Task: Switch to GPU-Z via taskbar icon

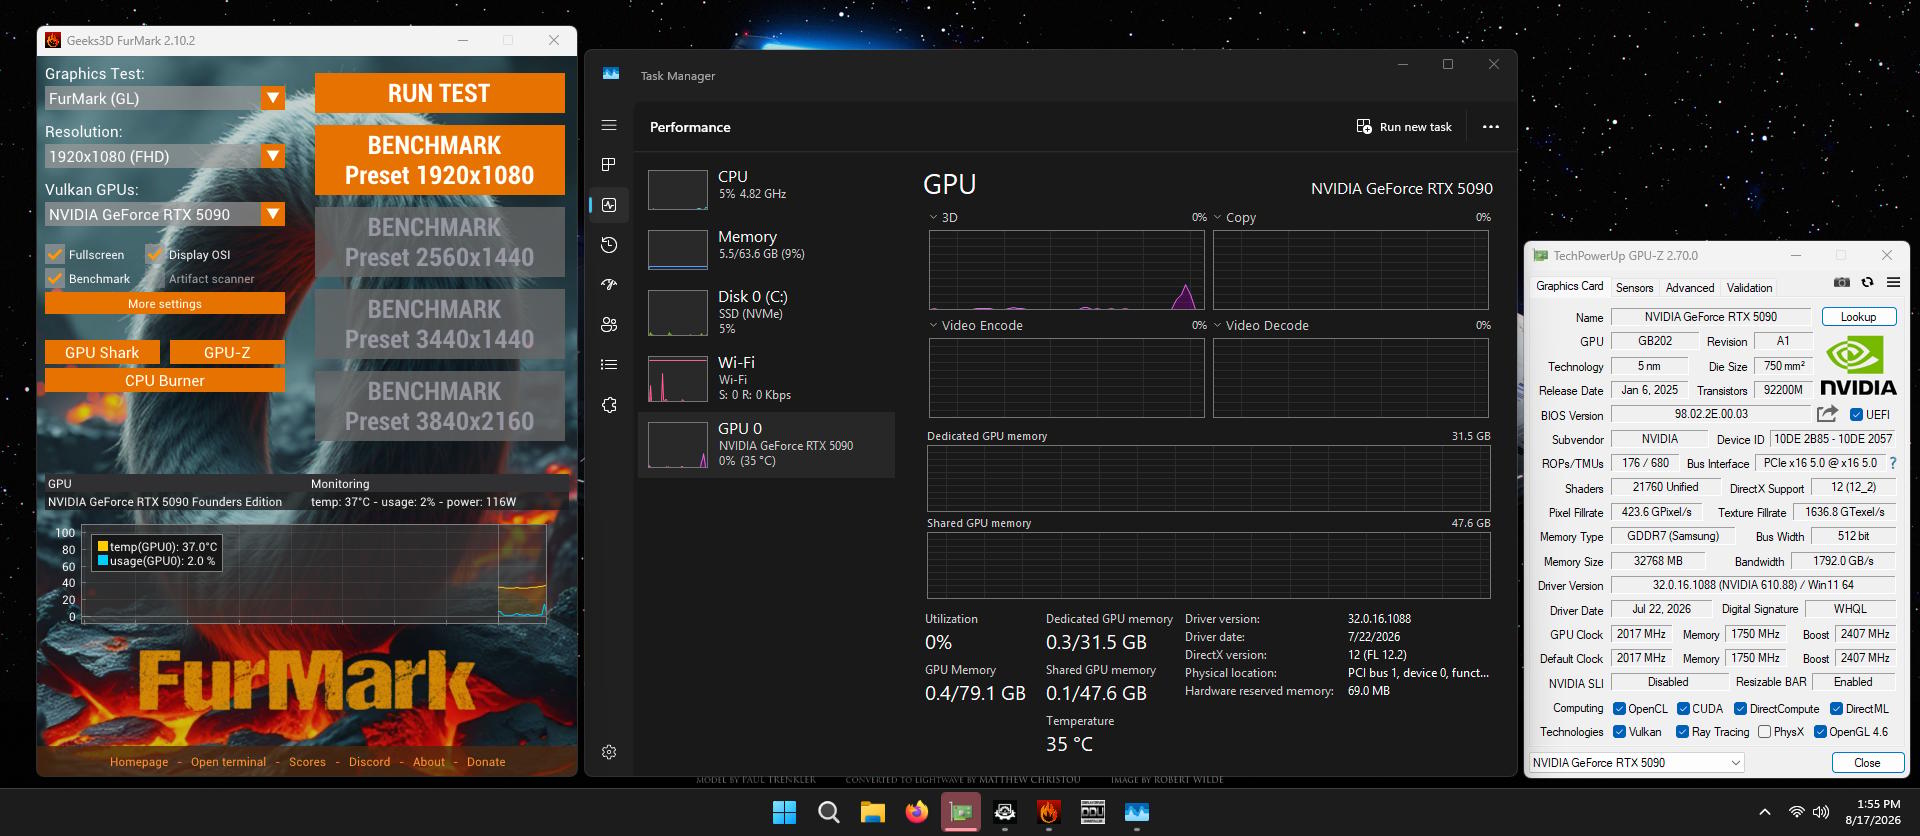Action: pyautogui.click(x=961, y=812)
